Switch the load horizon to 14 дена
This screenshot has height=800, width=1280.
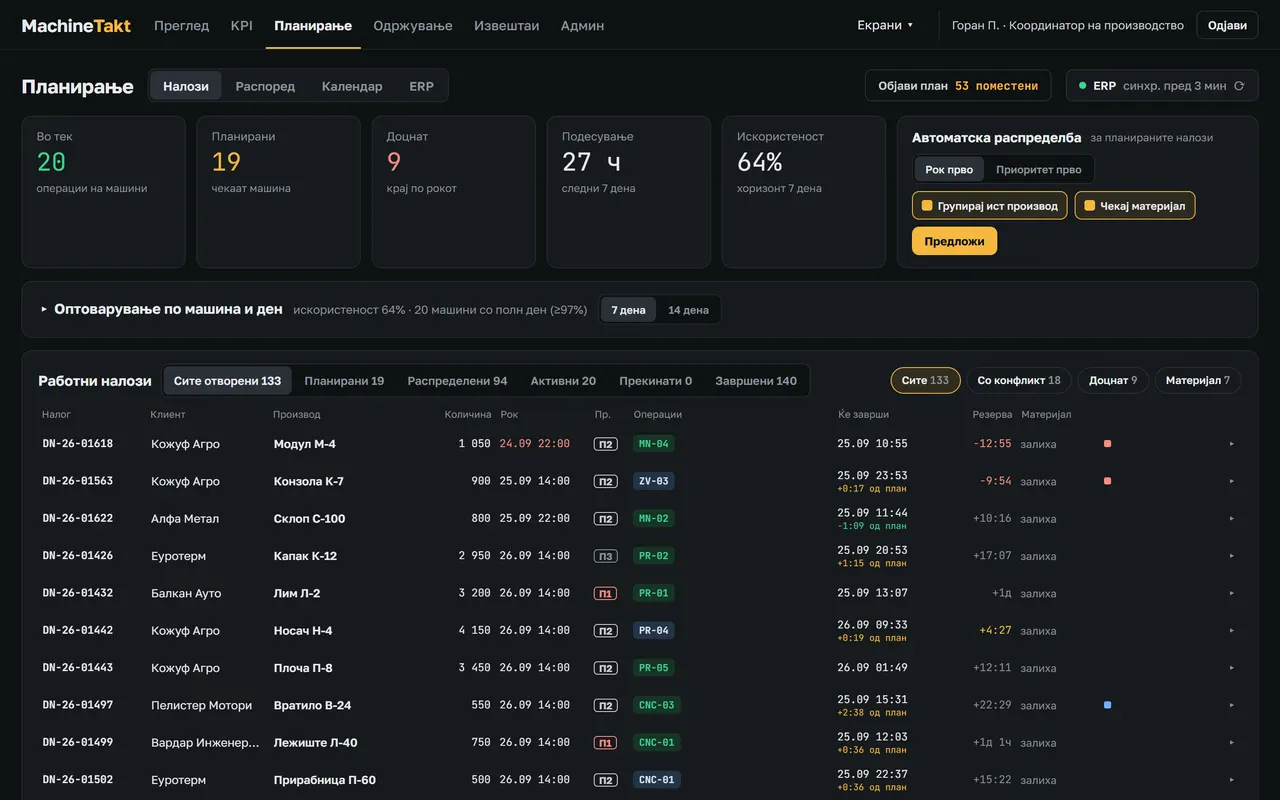click(x=688, y=310)
